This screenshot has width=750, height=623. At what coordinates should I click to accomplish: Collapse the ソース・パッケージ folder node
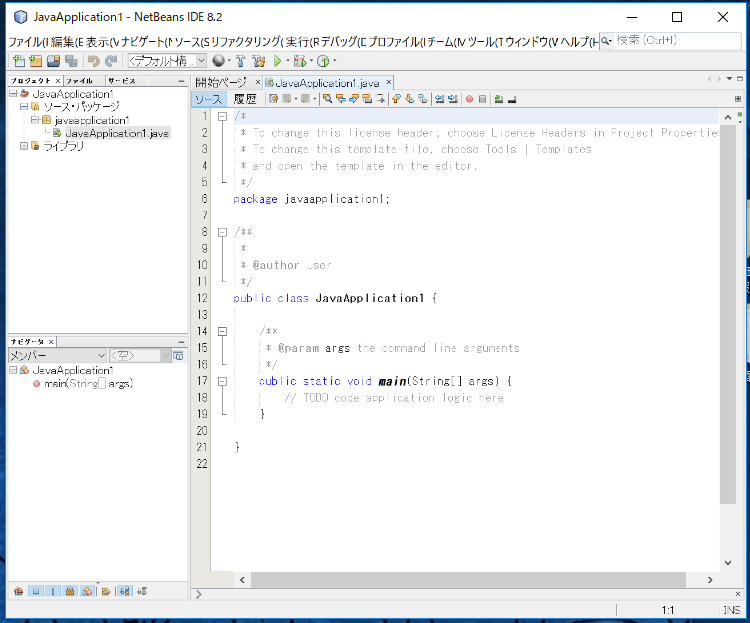coord(24,106)
